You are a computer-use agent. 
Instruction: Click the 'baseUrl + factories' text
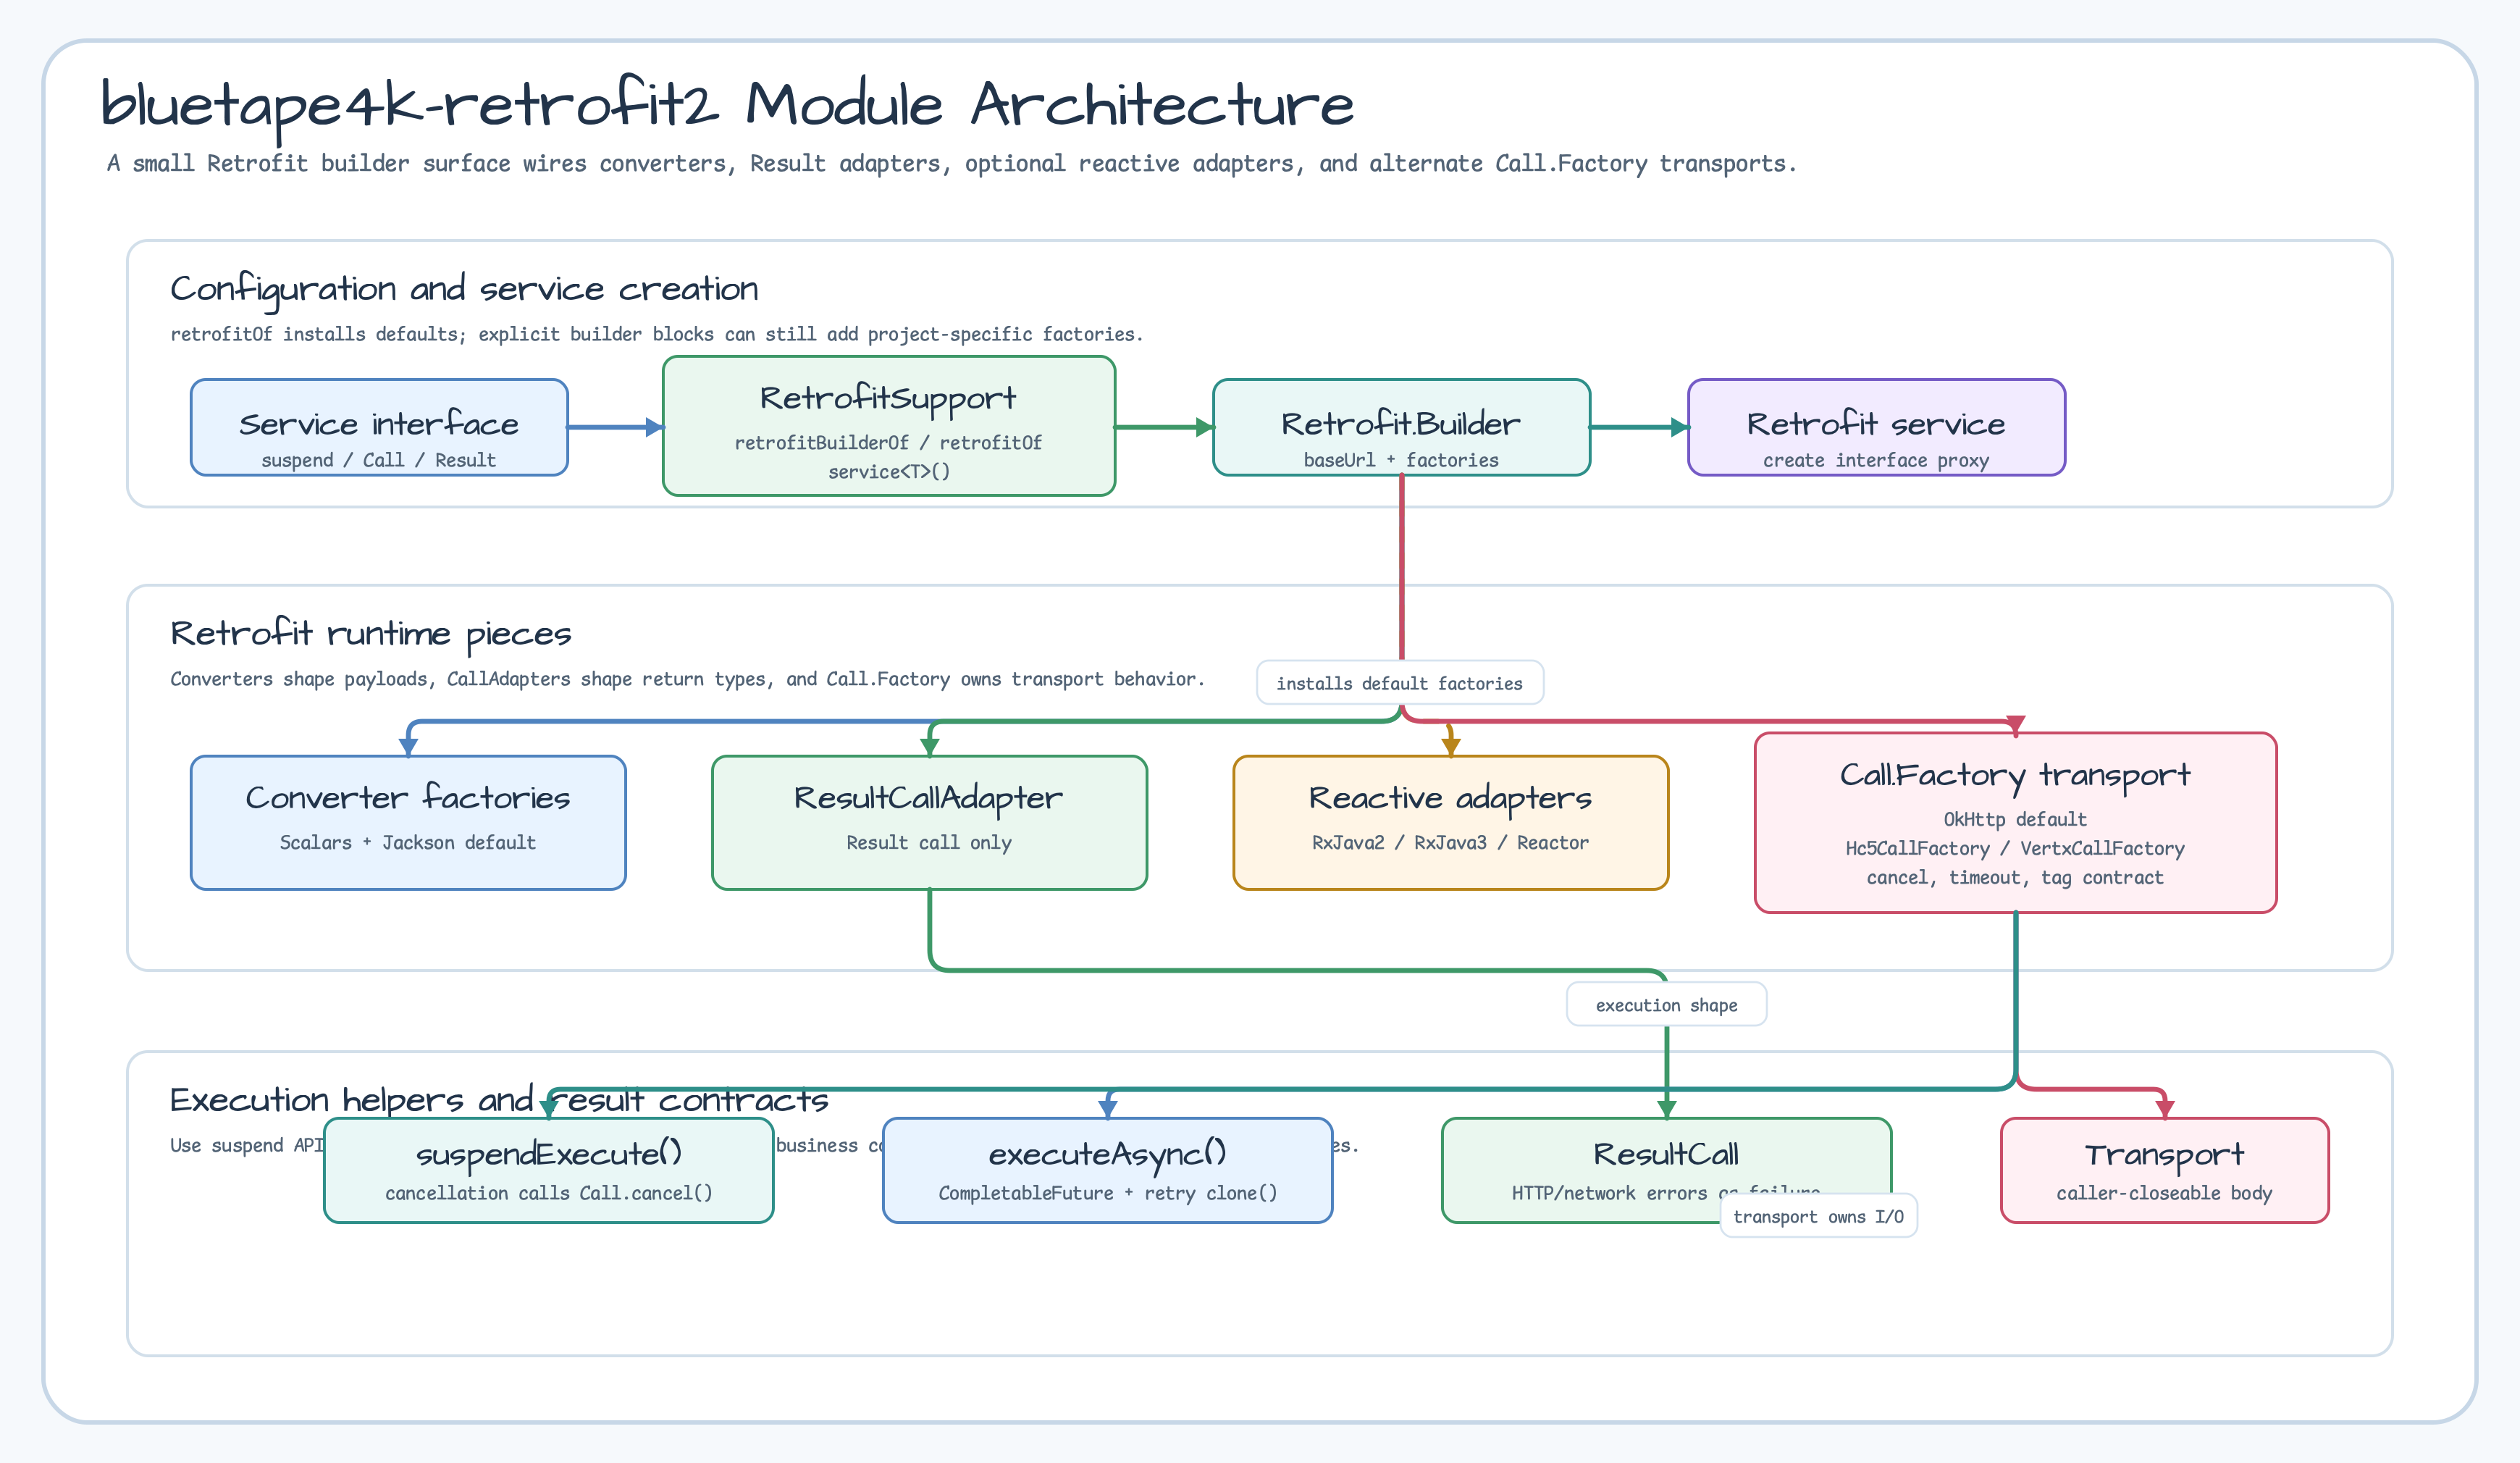coord(1401,460)
